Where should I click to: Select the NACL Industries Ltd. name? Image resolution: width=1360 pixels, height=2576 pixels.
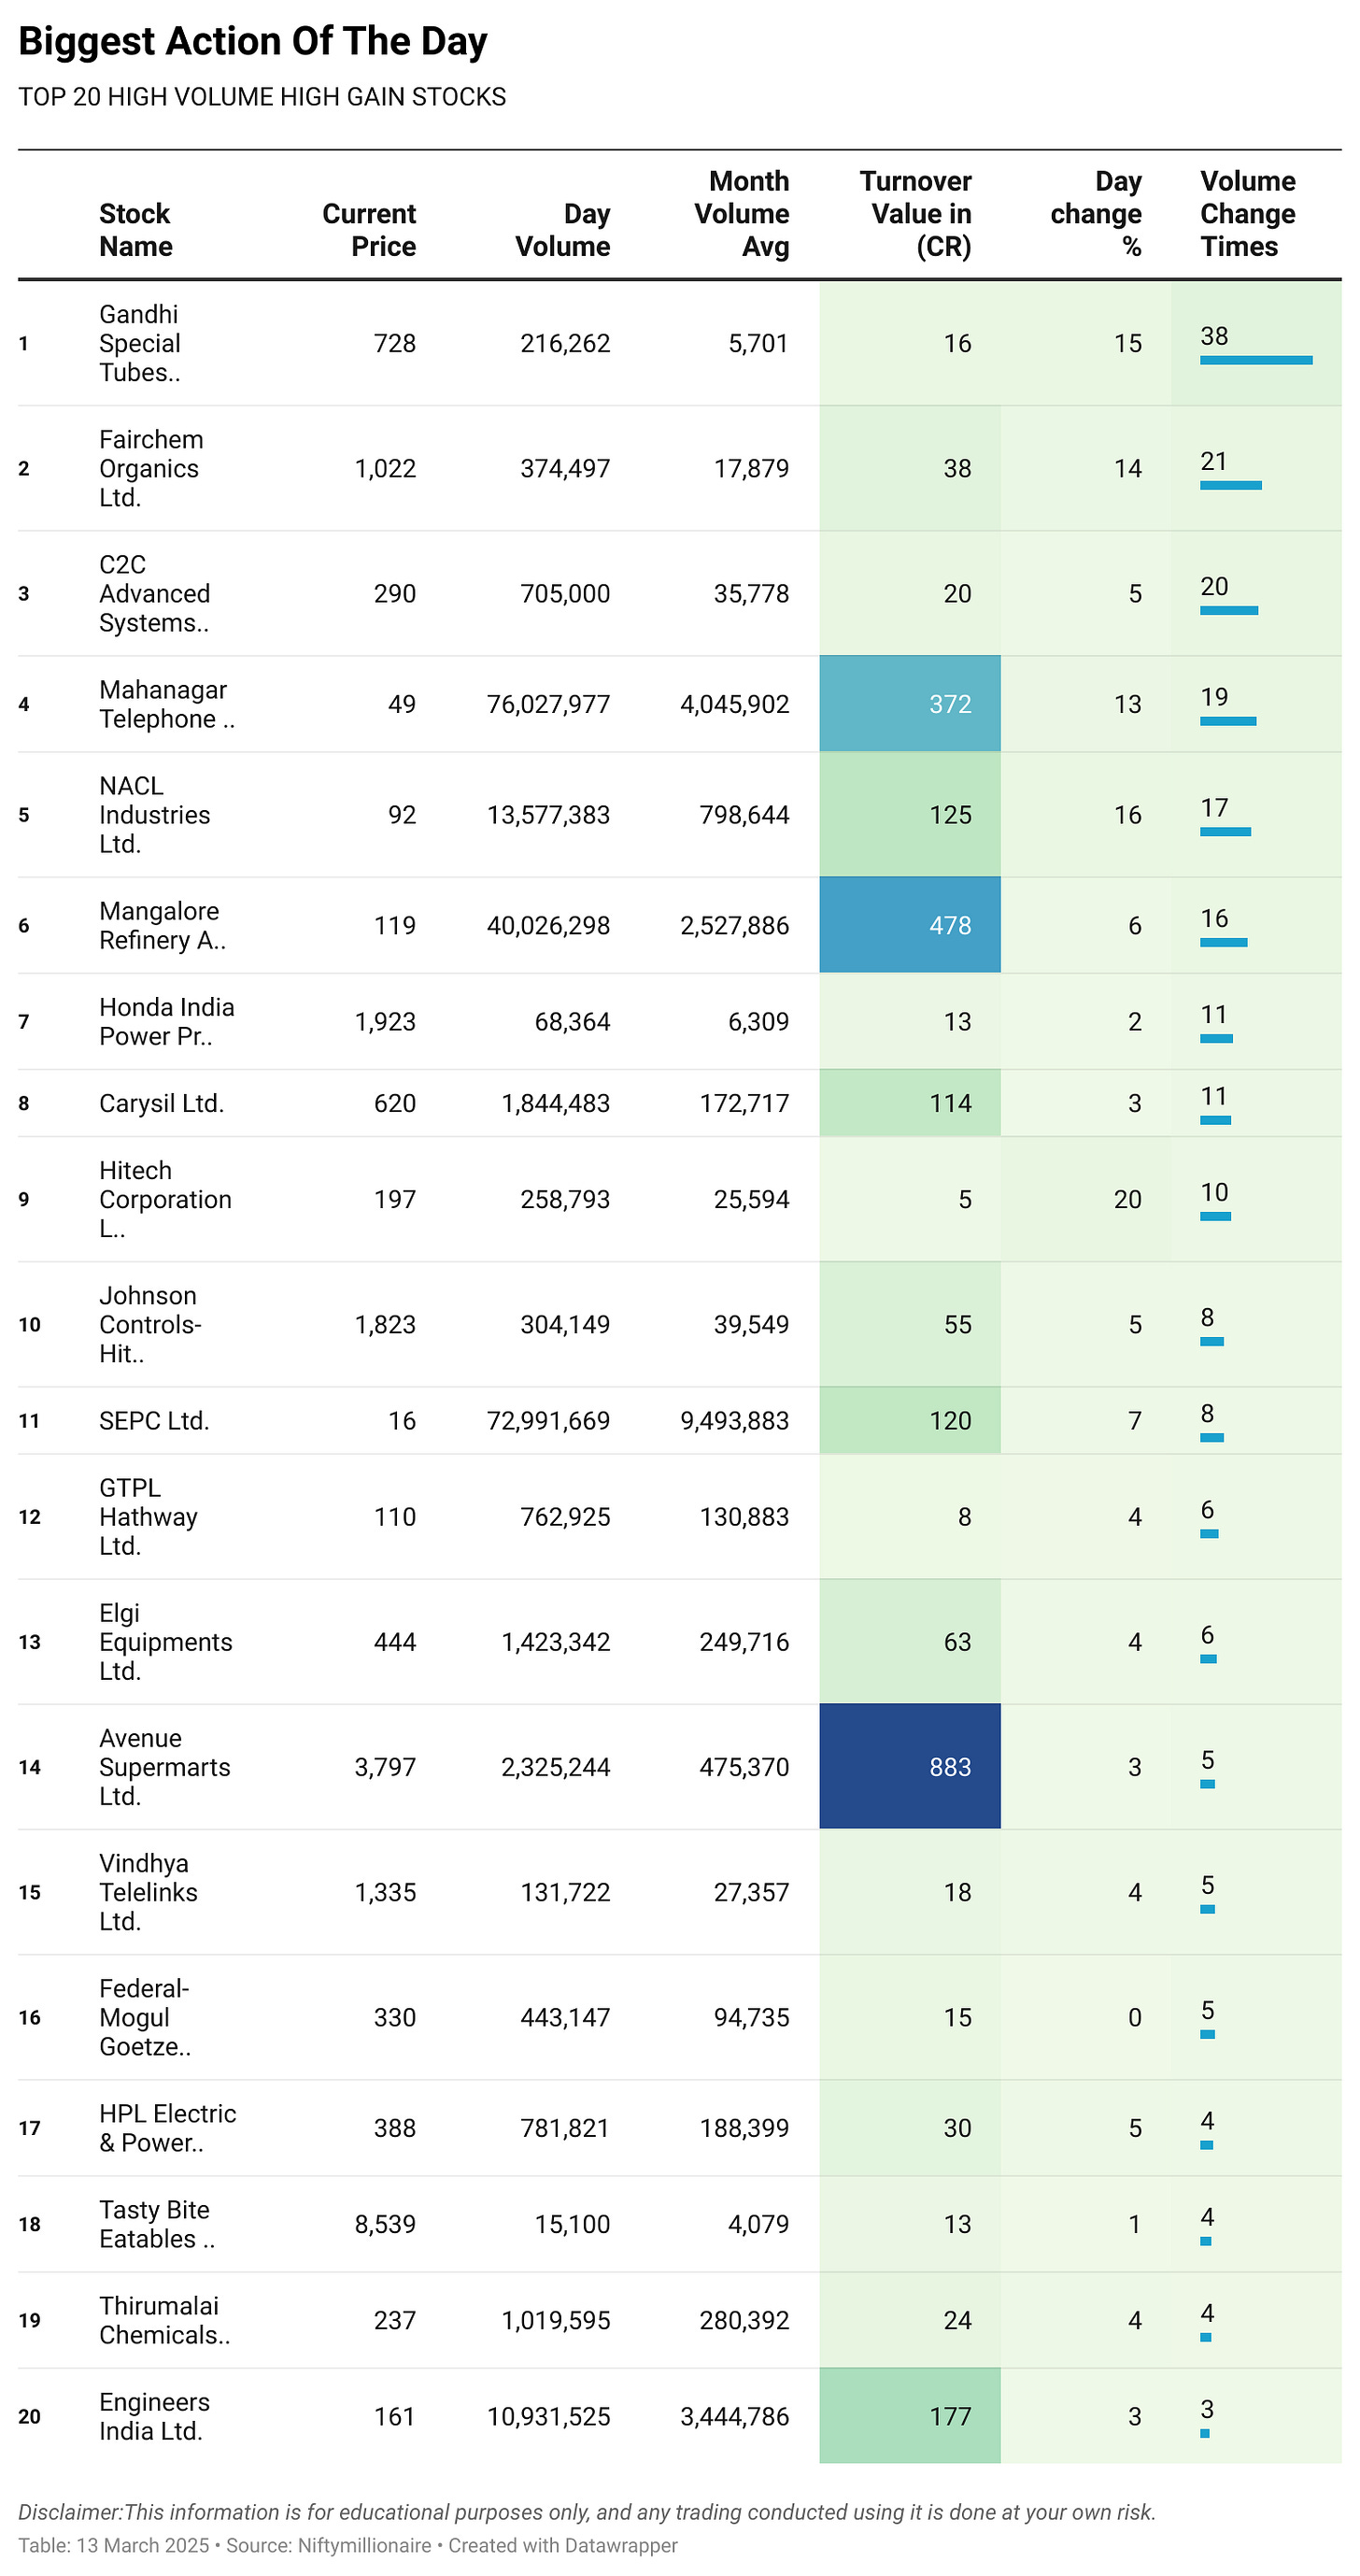coord(154,814)
